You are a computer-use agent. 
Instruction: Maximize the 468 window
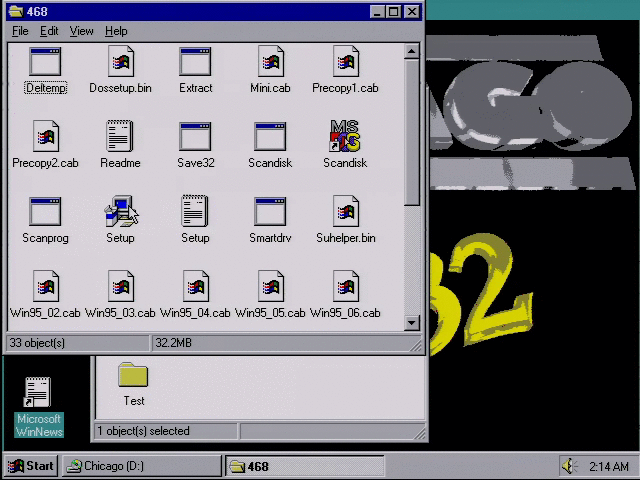(x=393, y=11)
